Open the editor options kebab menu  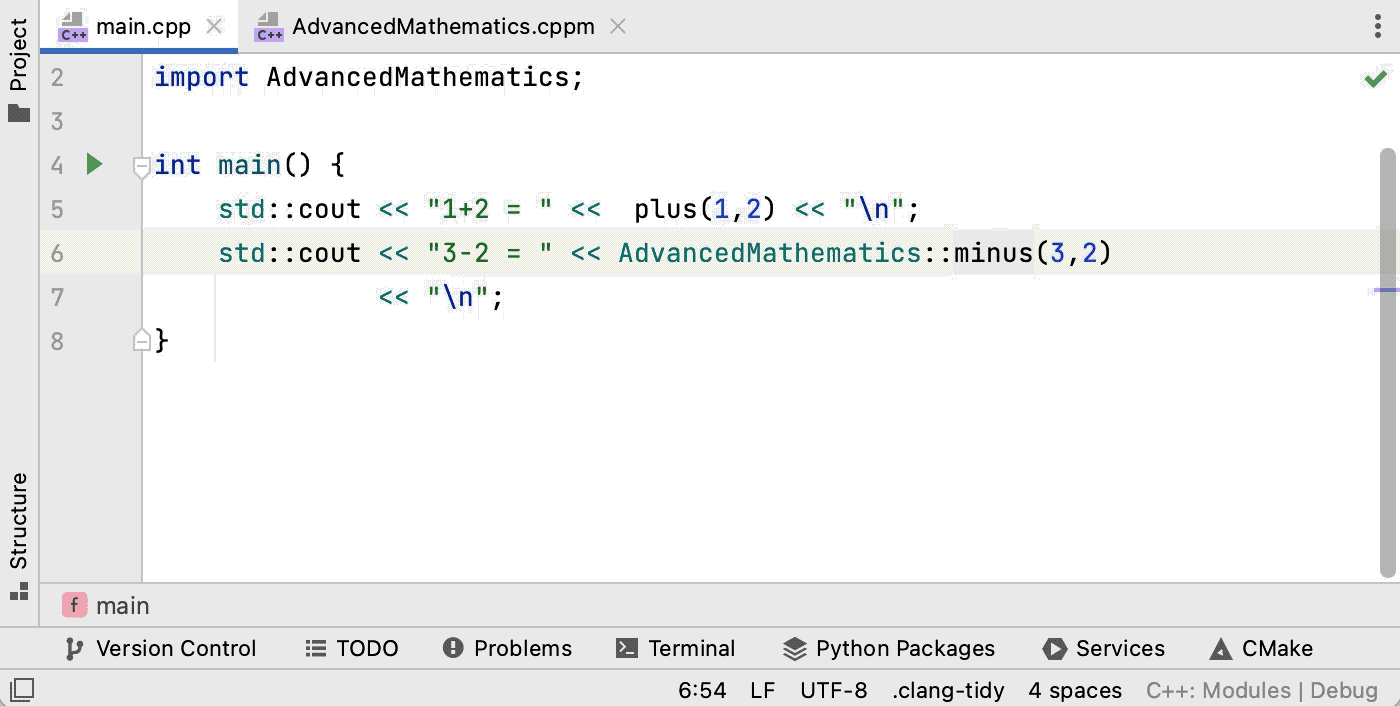click(1378, 27)
